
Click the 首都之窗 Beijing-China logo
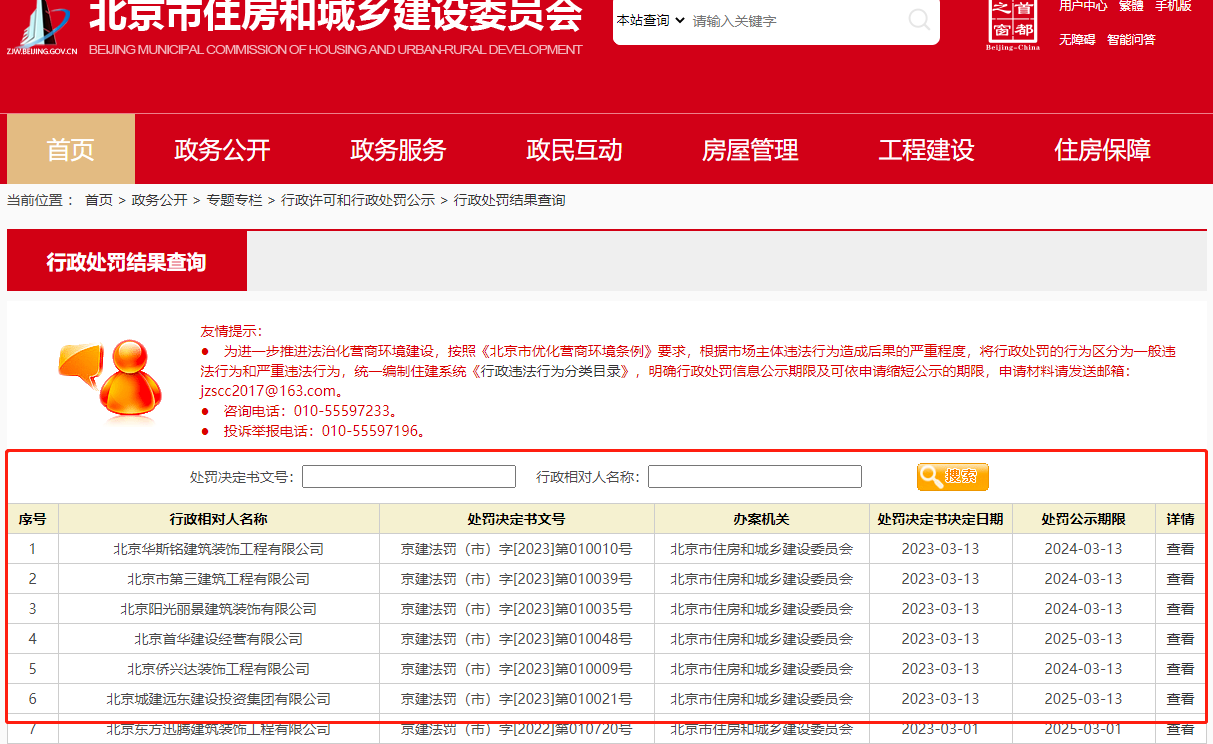(x=1013, y=24)
